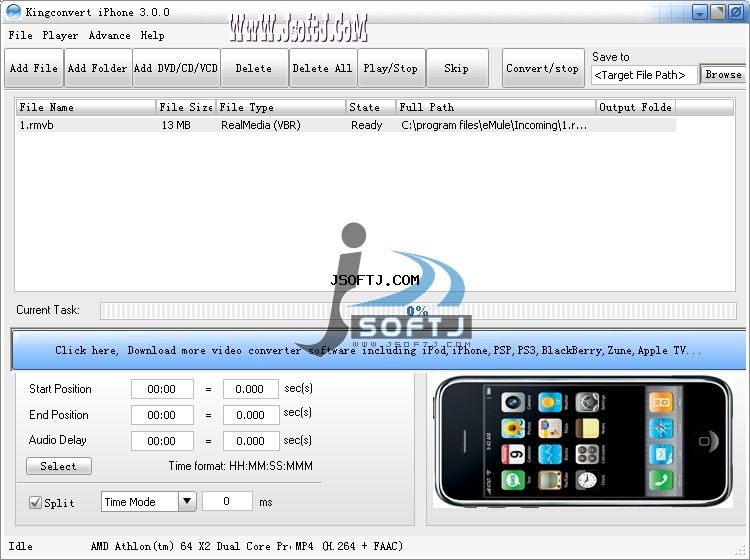Click the End Position seconds field
This screenshot has width=750, height=560.
coord(251,415)
